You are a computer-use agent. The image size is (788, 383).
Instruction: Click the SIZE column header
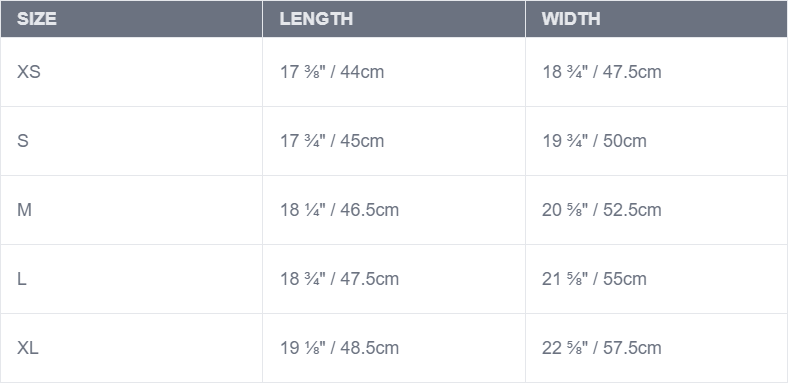tap(131, 19)
